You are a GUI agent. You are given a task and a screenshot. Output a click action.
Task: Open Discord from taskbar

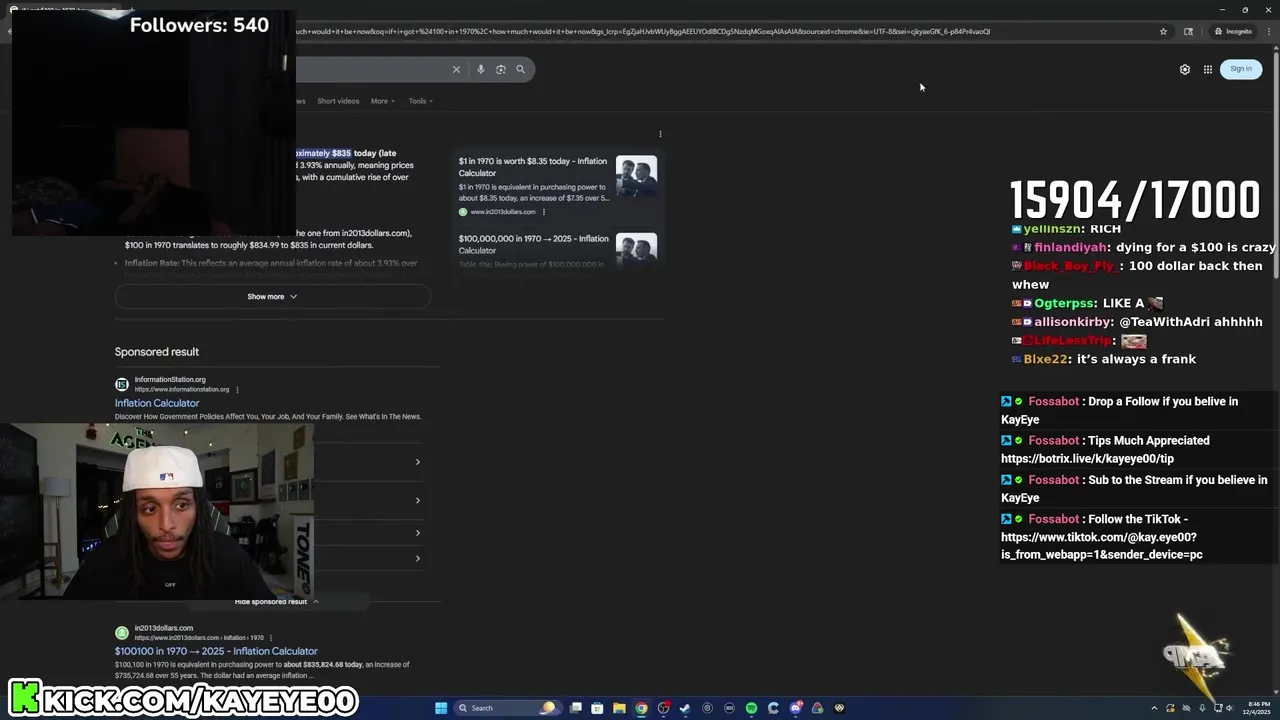pos(795,708)
